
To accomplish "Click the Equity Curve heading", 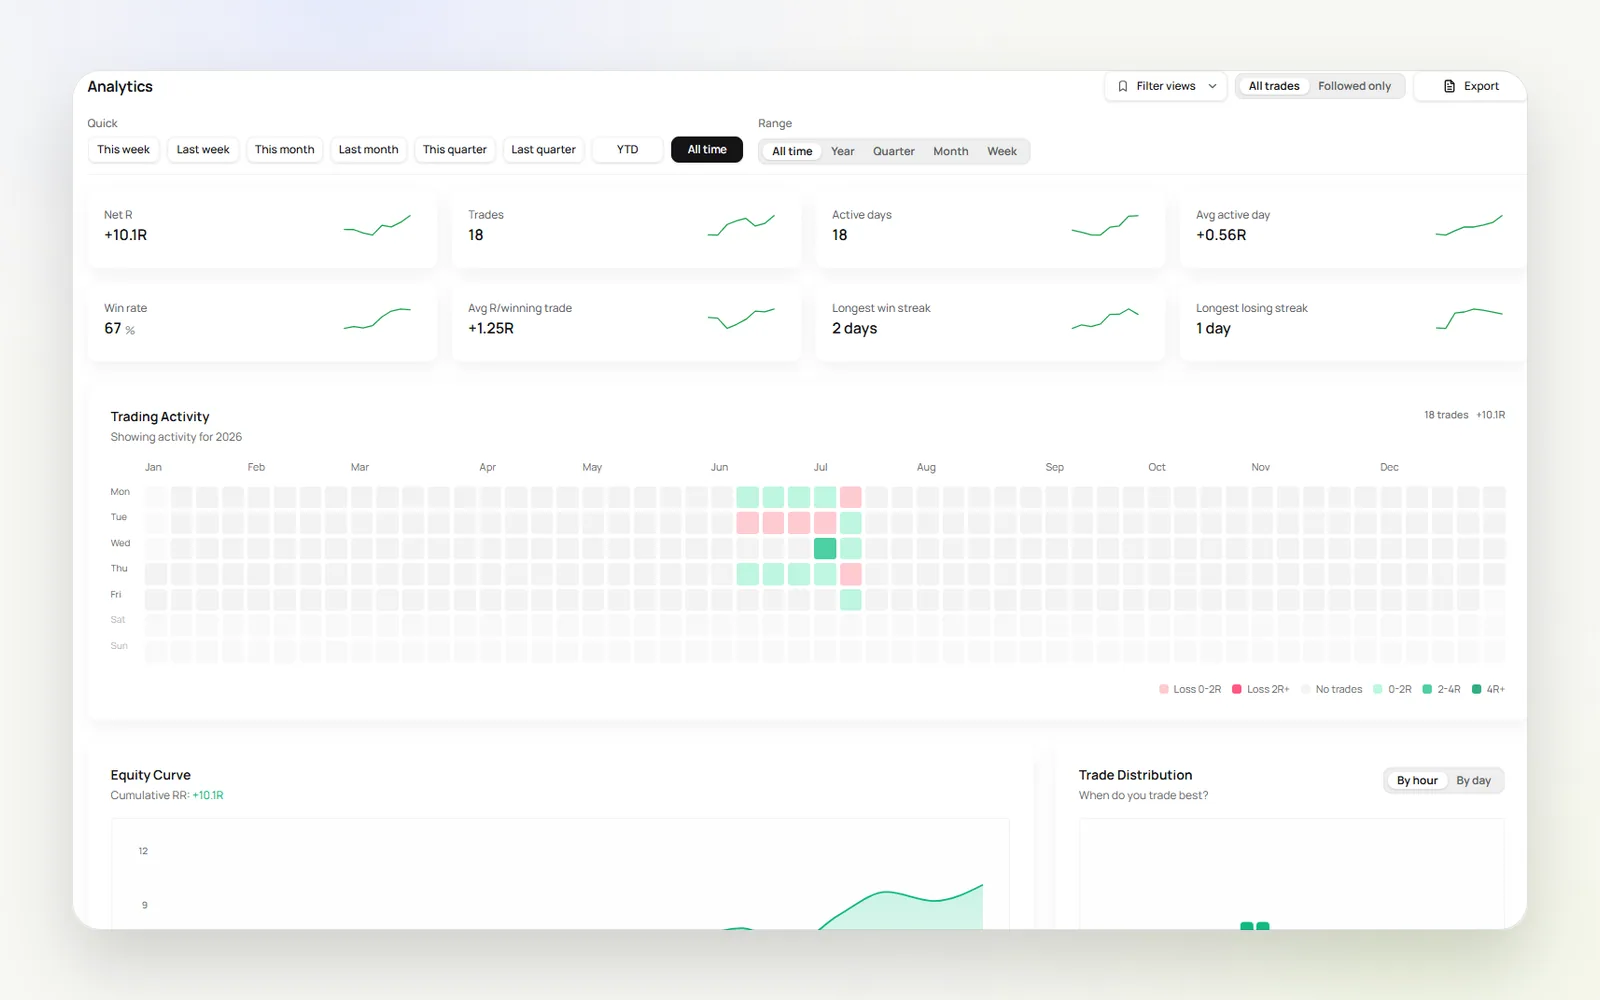I will pyautogui.click(x=151, y=775).
